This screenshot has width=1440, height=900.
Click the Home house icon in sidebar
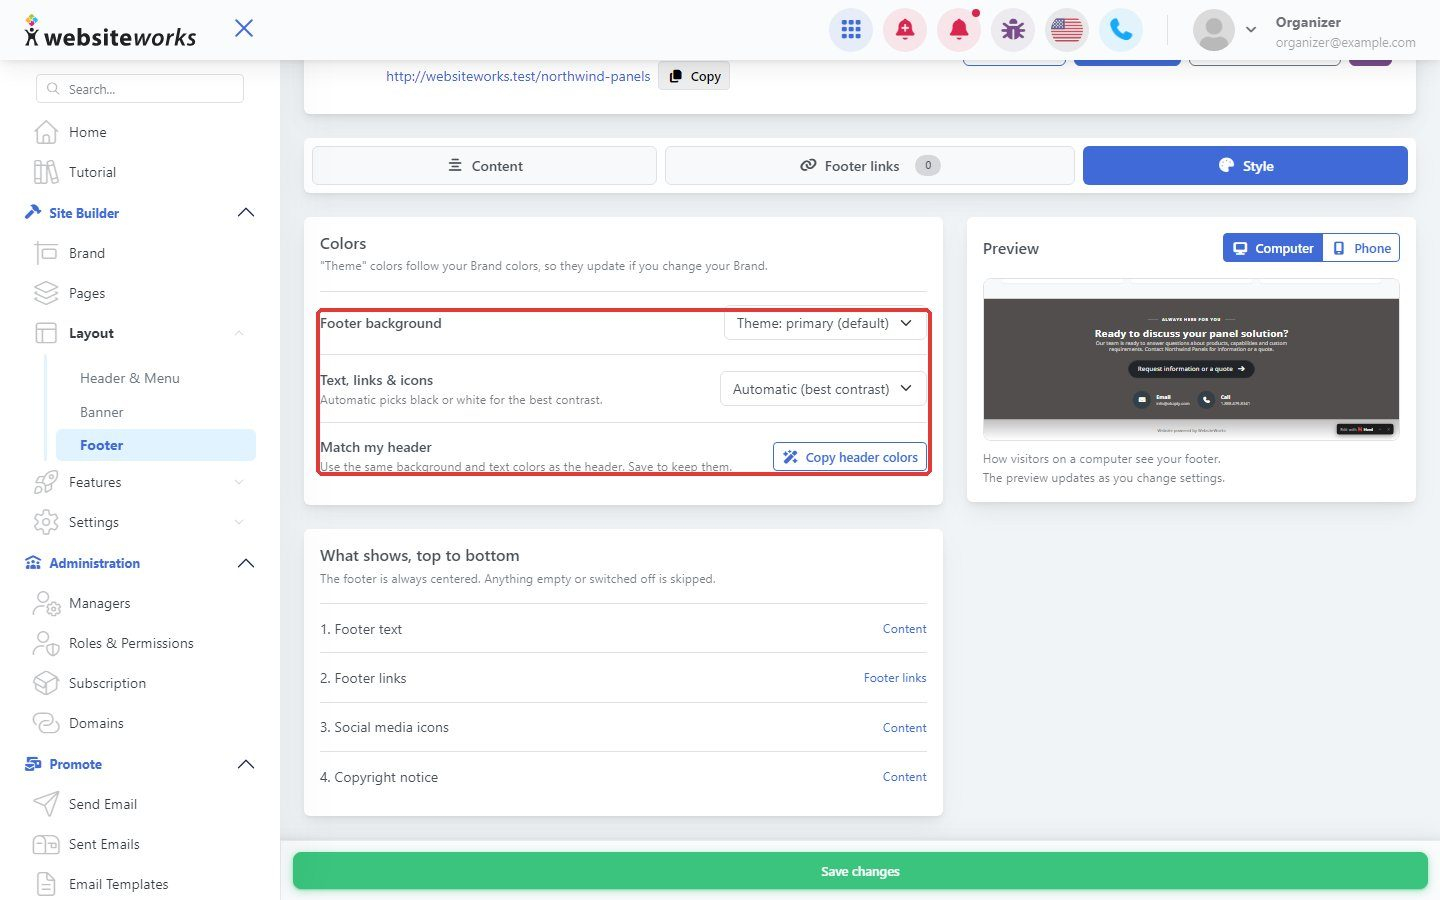tap(46, 132)
